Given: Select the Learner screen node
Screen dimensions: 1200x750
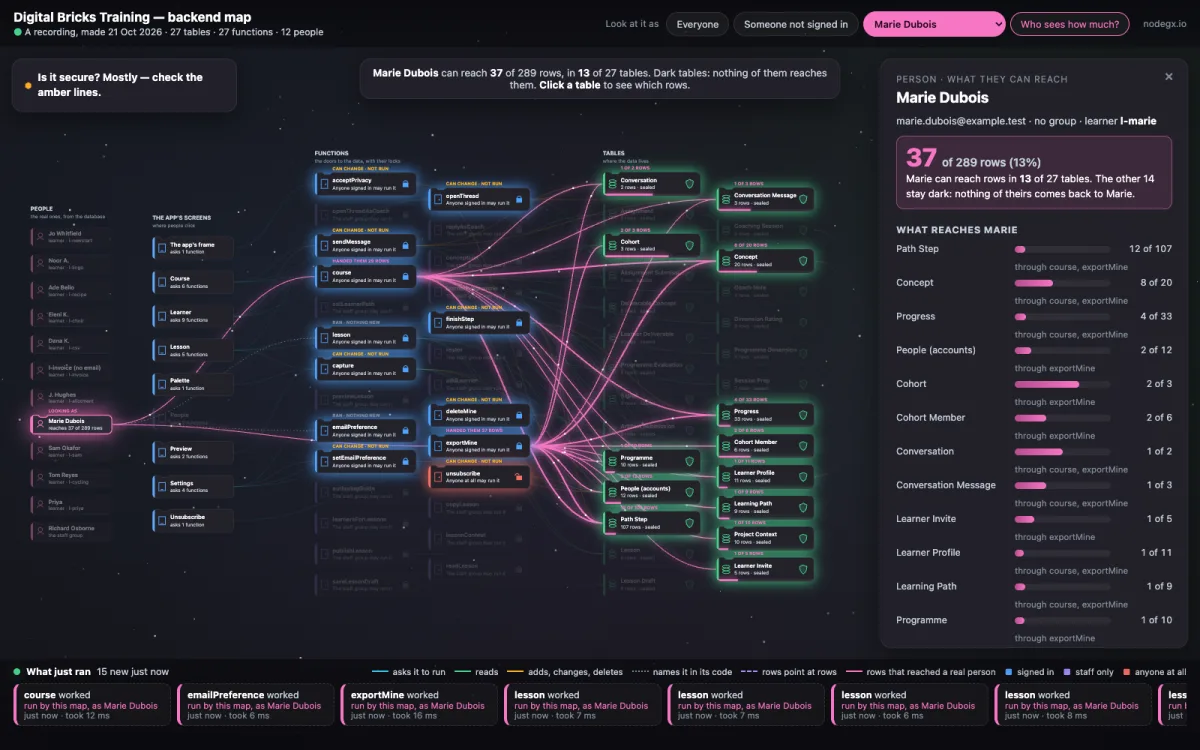Looking at the screenshot, I should click(193, 316).
